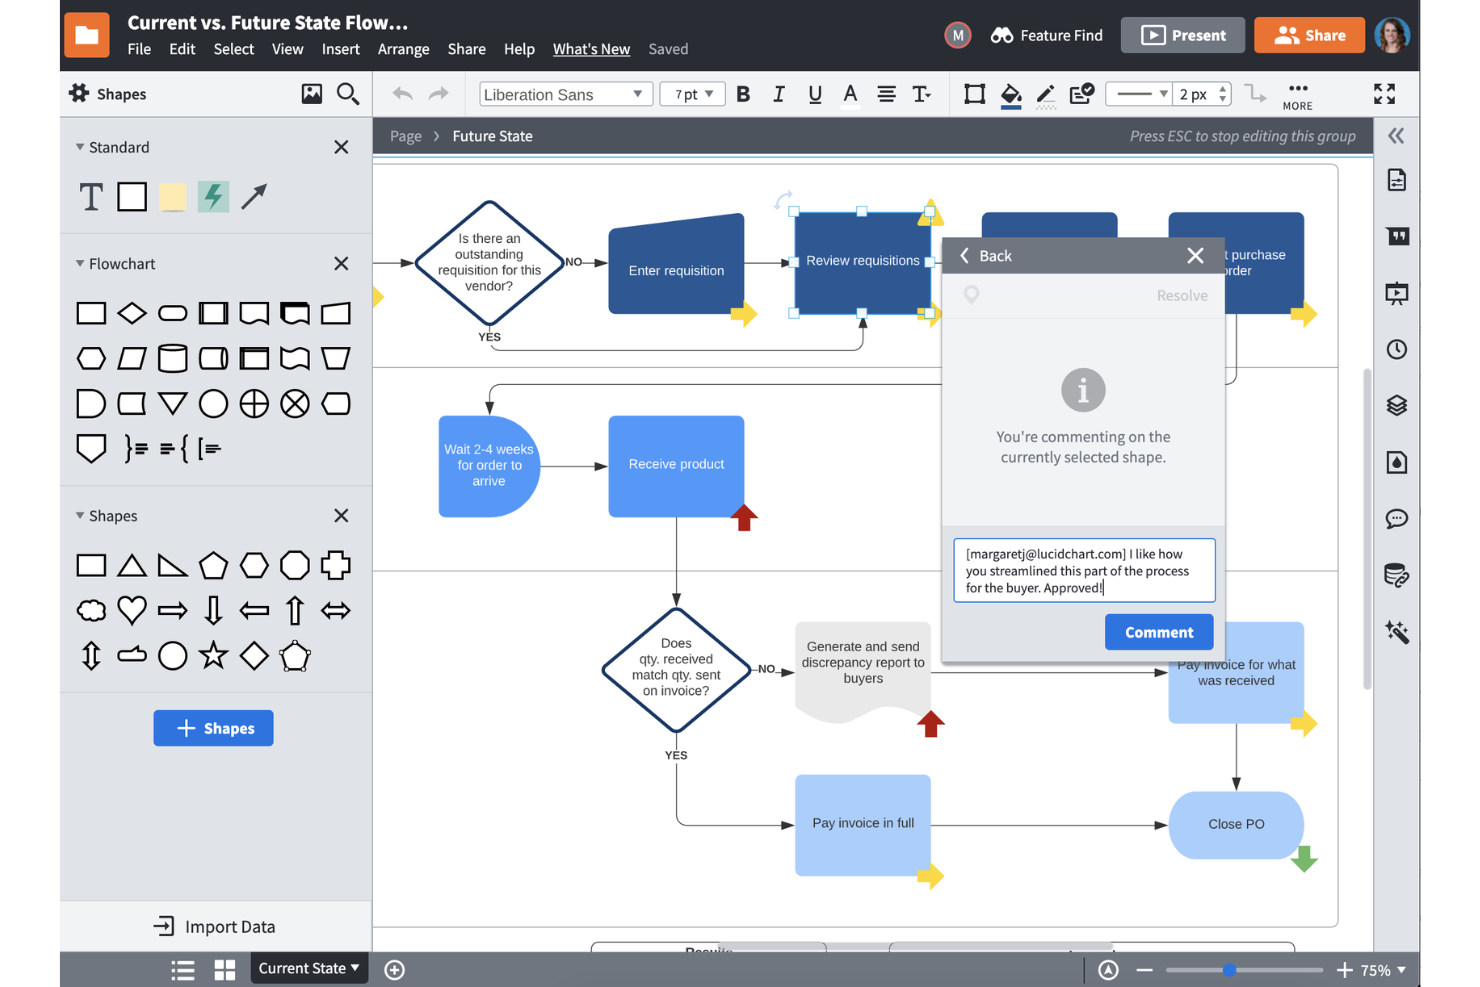Enter fullscreen with the expand icon
The height and width of the screenshot is (987, 1480).
1384,94
